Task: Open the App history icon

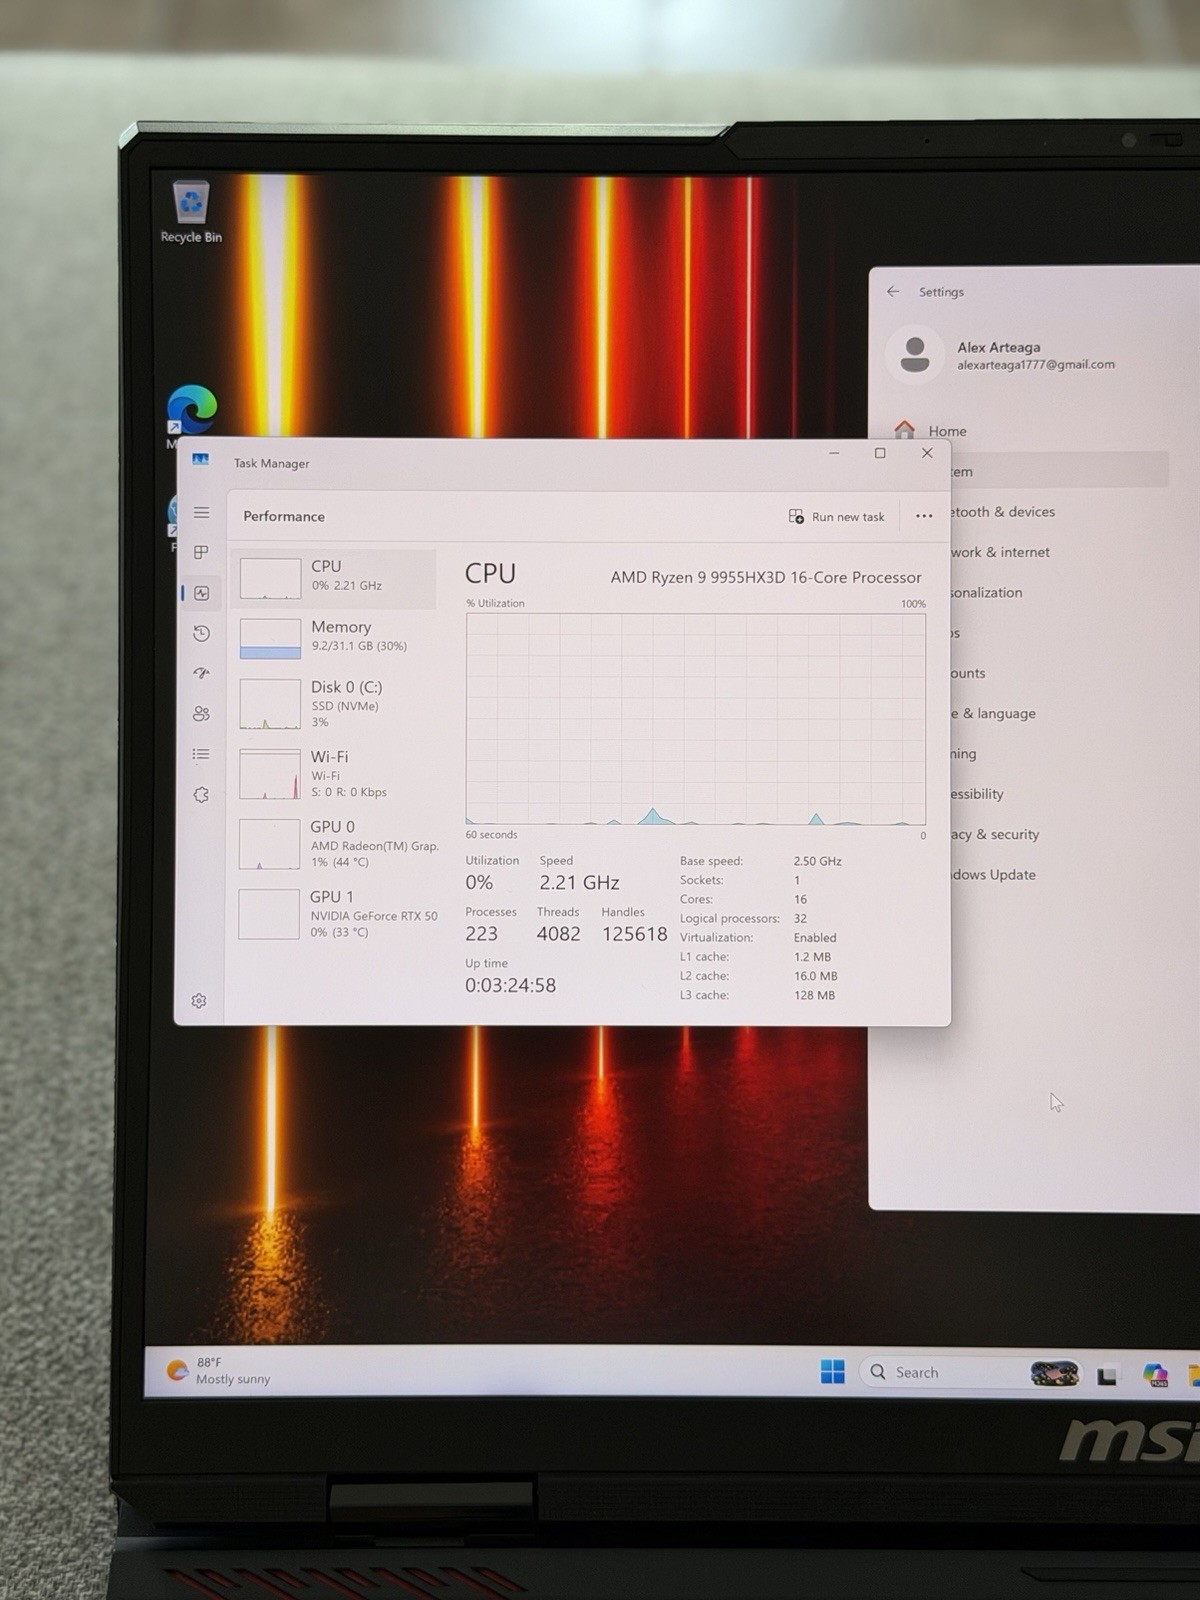Action: pos(201,633)
